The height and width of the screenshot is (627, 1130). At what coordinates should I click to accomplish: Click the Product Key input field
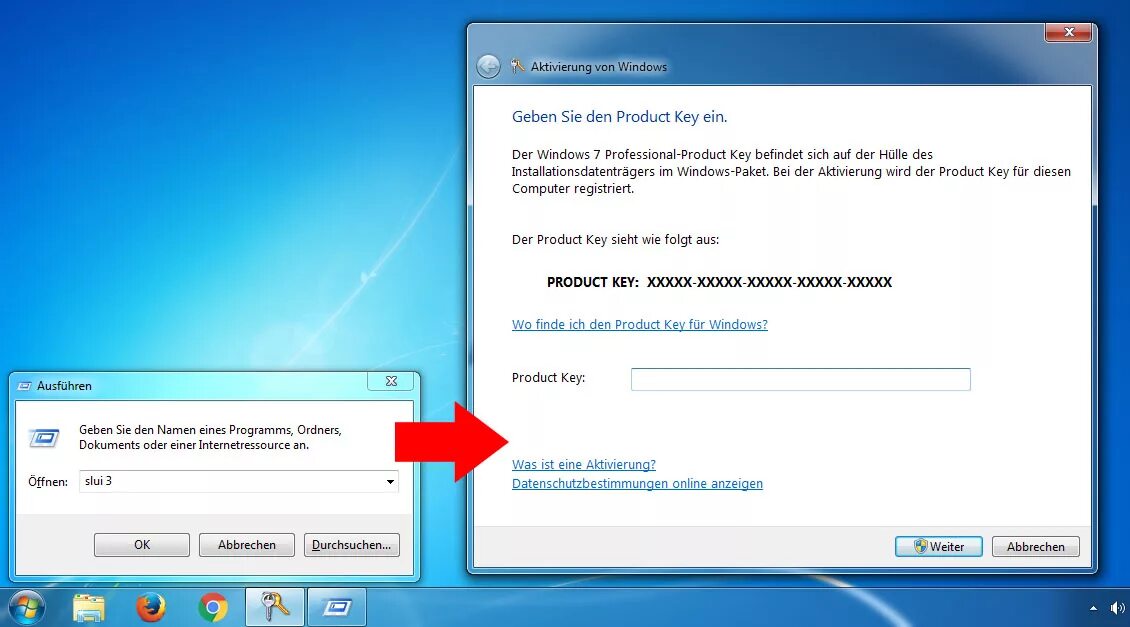click(x=800, y=379)
